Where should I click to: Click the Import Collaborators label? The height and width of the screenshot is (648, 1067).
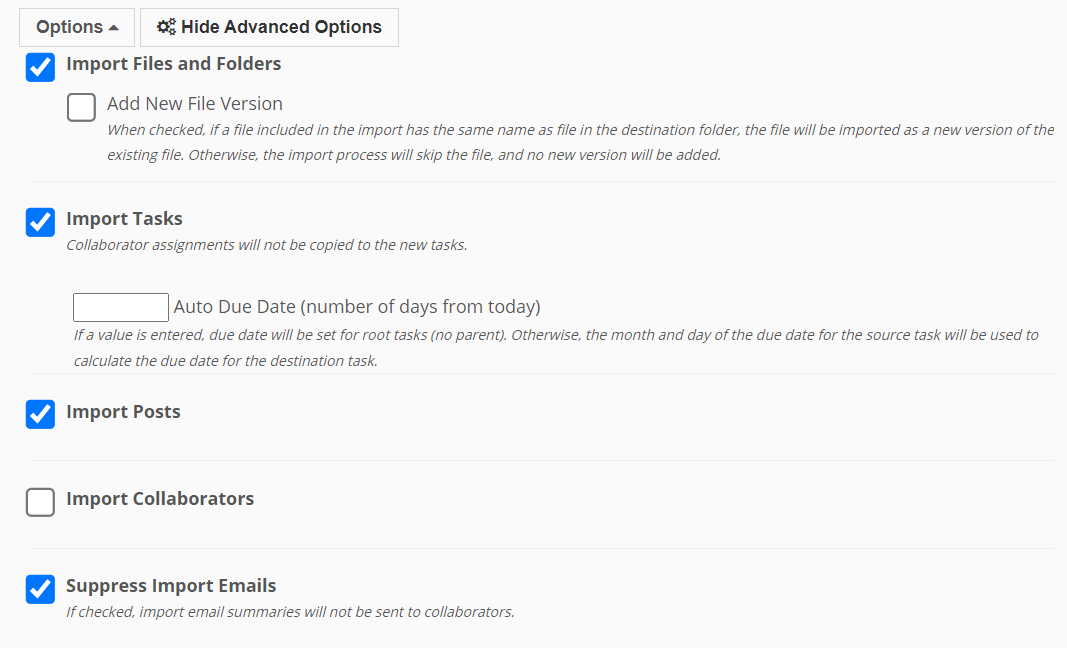pyautogui.click(x=159, y=498)
